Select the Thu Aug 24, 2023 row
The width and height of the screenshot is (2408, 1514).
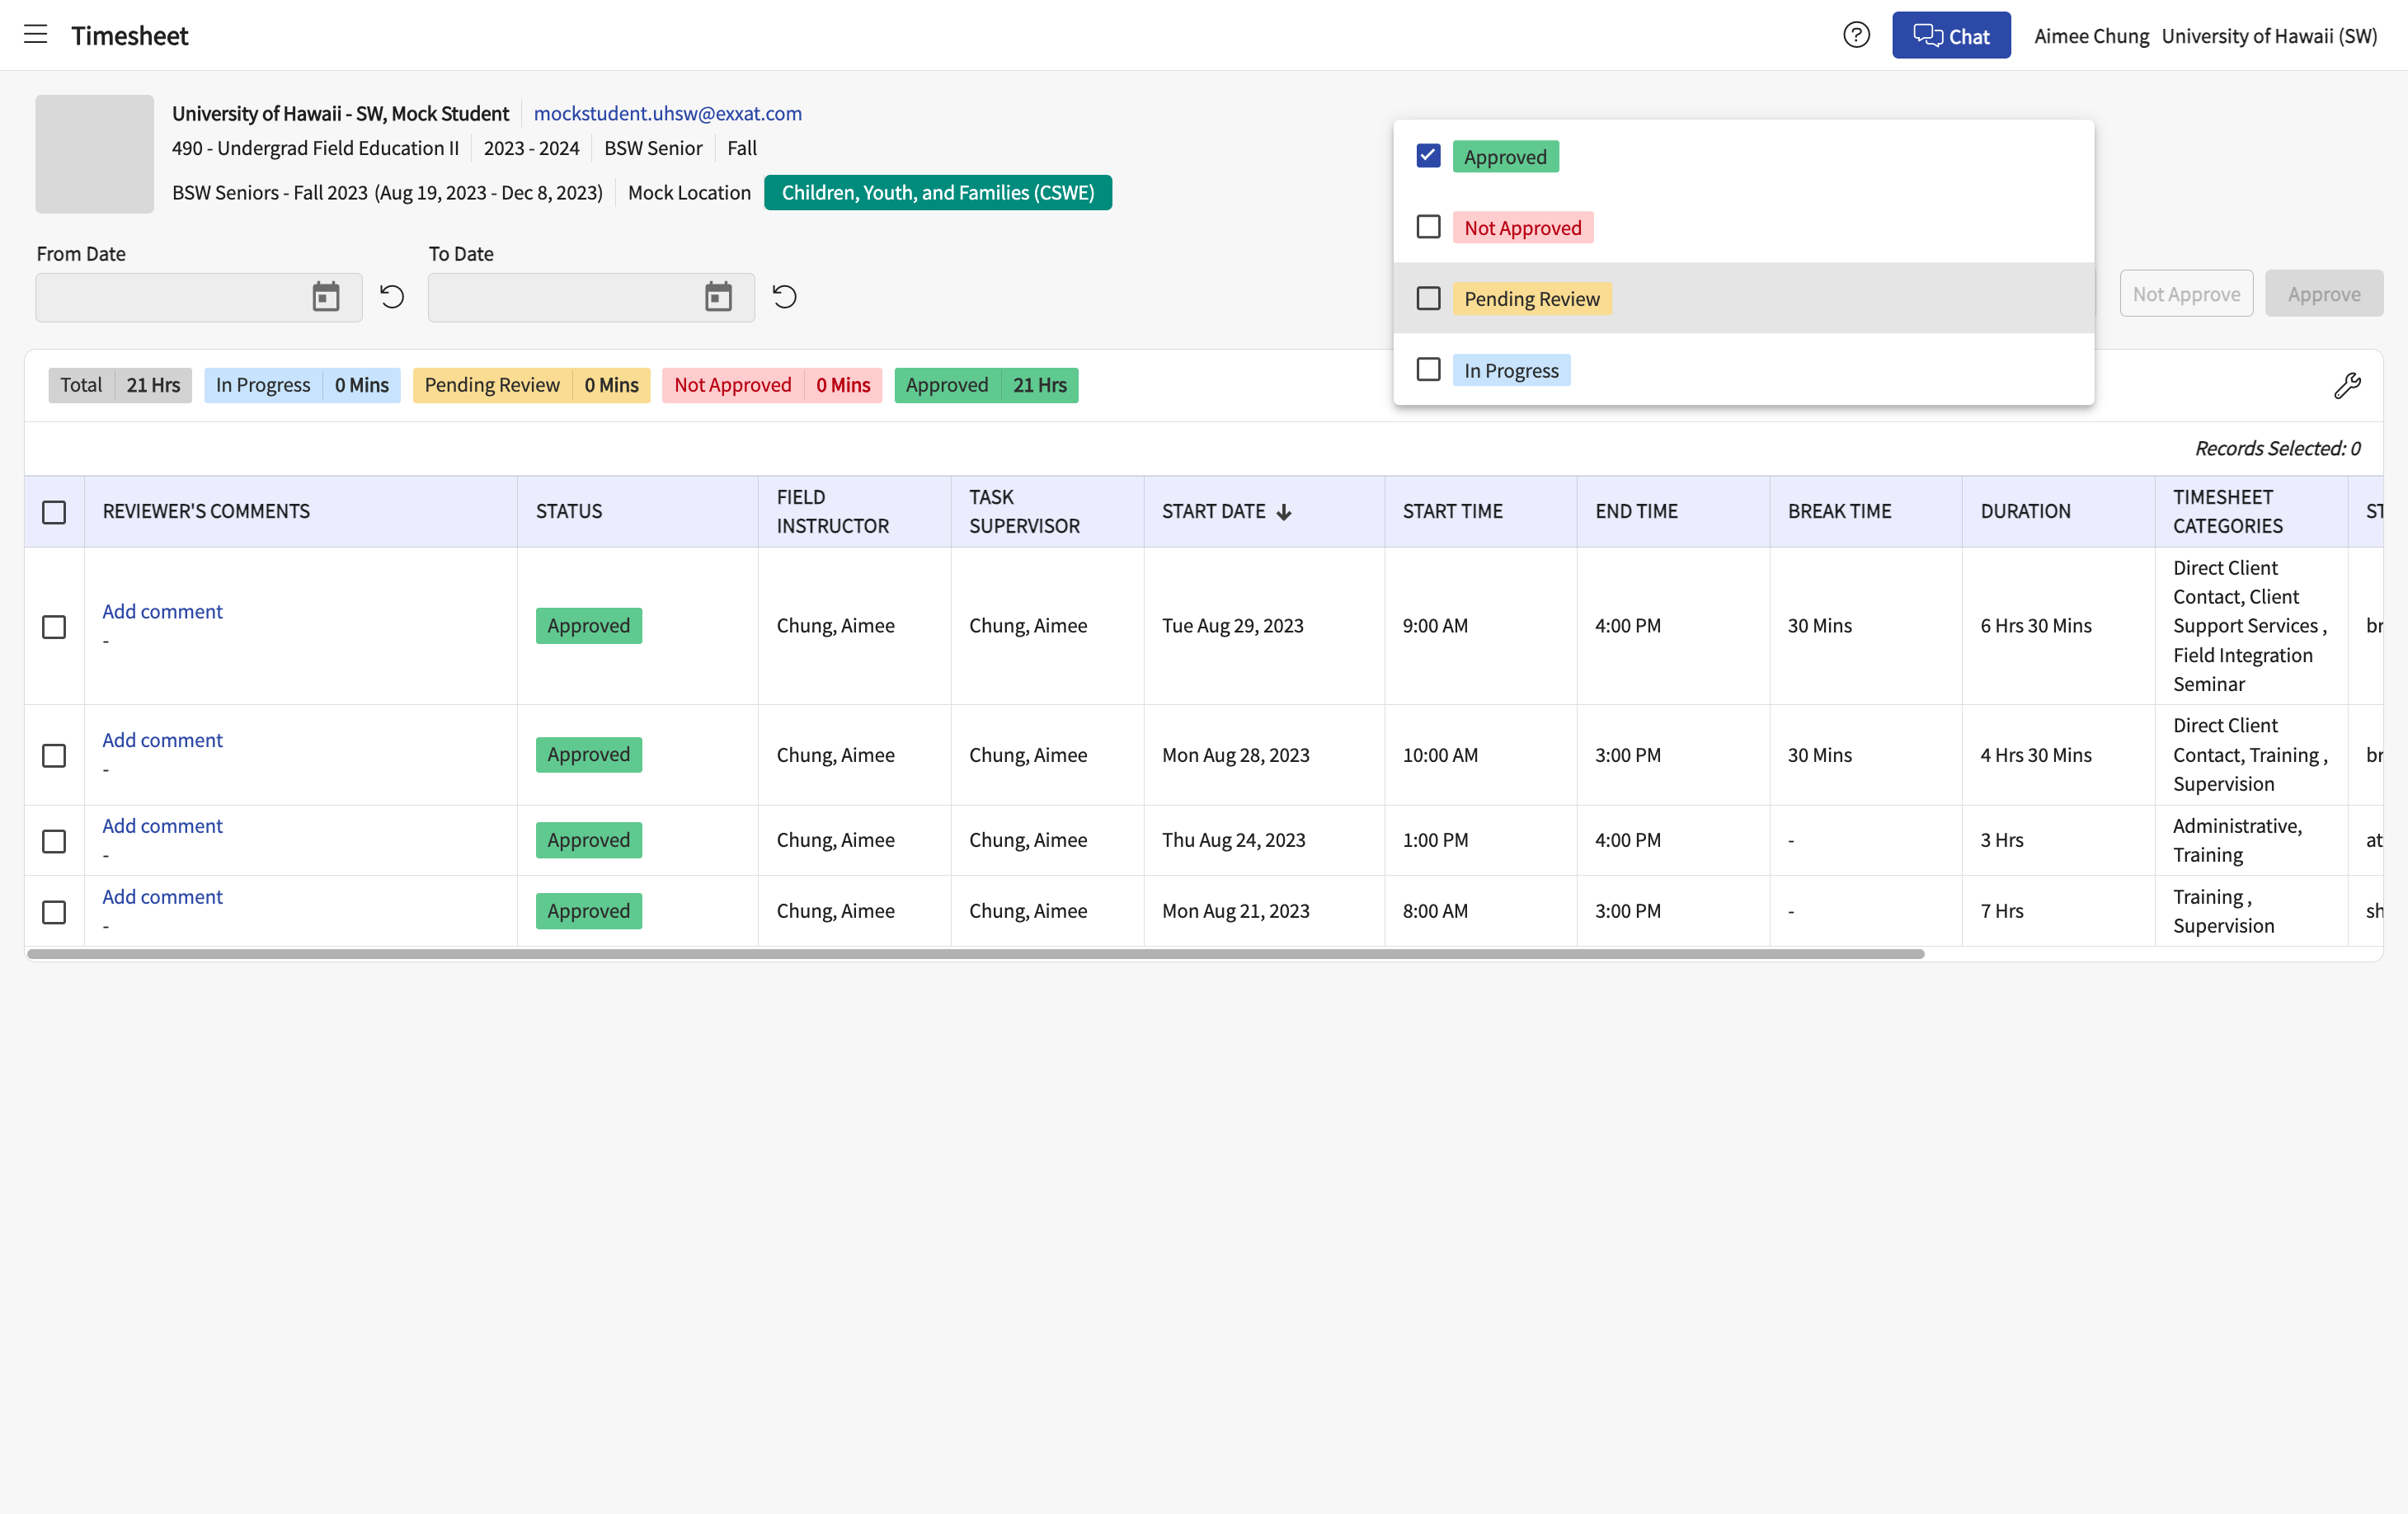[x=54, y=841]
